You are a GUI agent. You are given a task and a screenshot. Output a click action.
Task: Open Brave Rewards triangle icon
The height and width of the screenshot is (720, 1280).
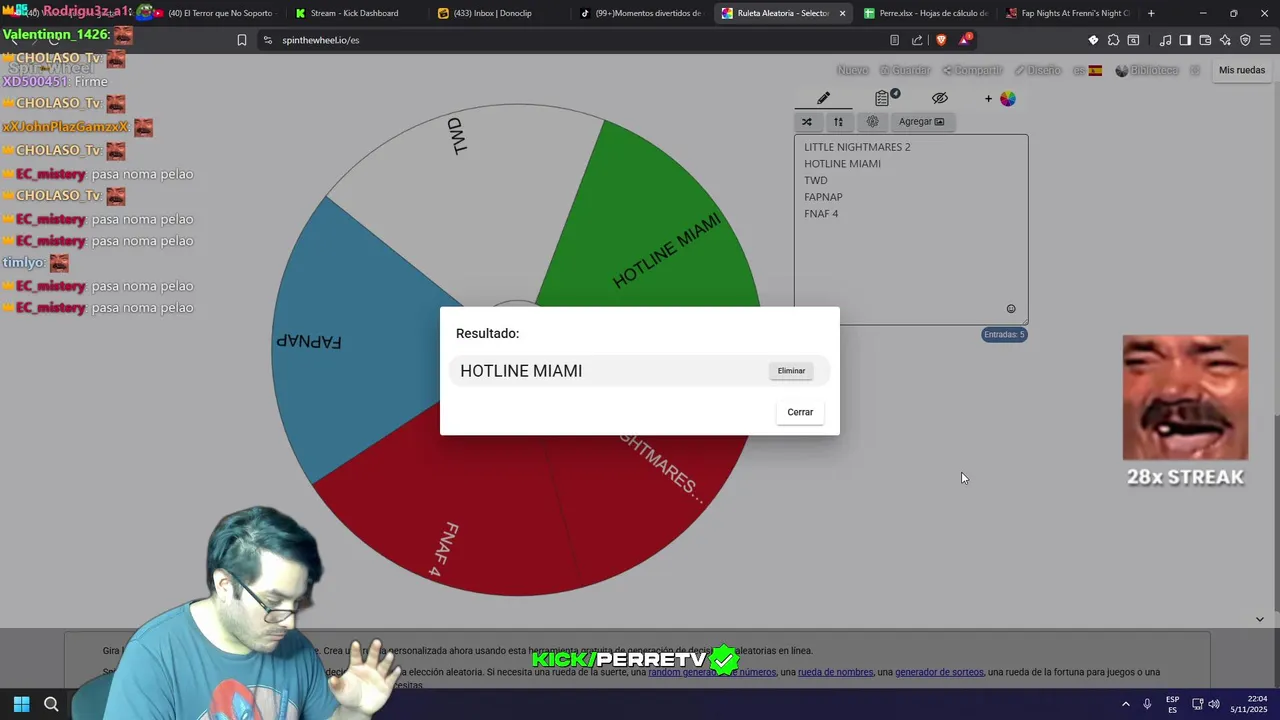[x=965, y=40]
